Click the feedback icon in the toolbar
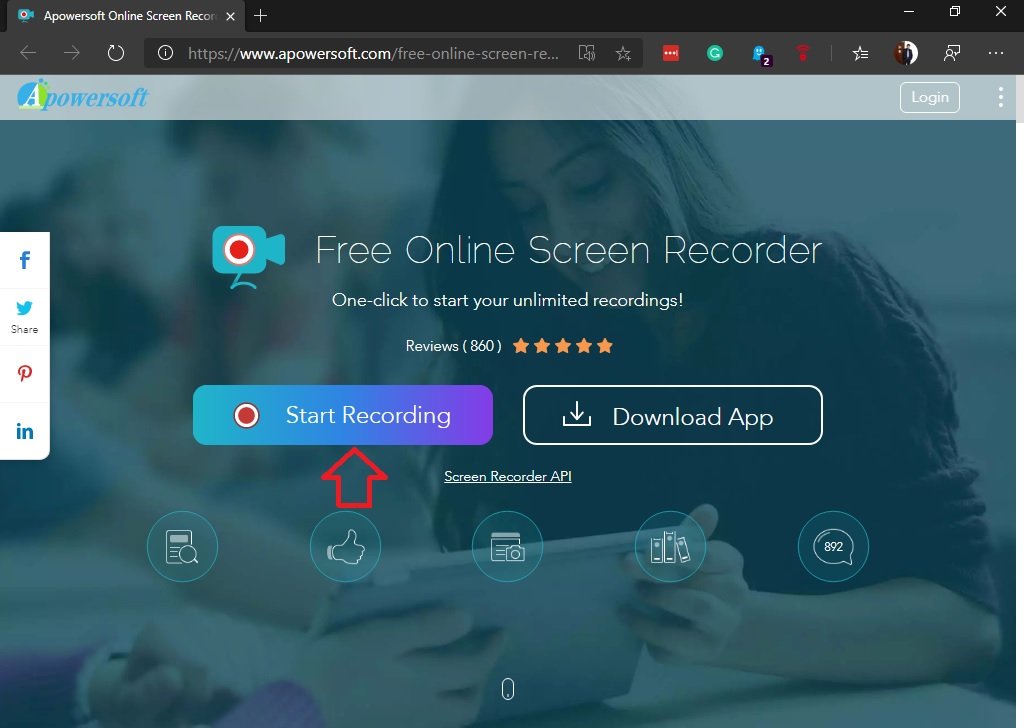The width and height of the screenshot is (1024, 728). click(x=952, y=53)
